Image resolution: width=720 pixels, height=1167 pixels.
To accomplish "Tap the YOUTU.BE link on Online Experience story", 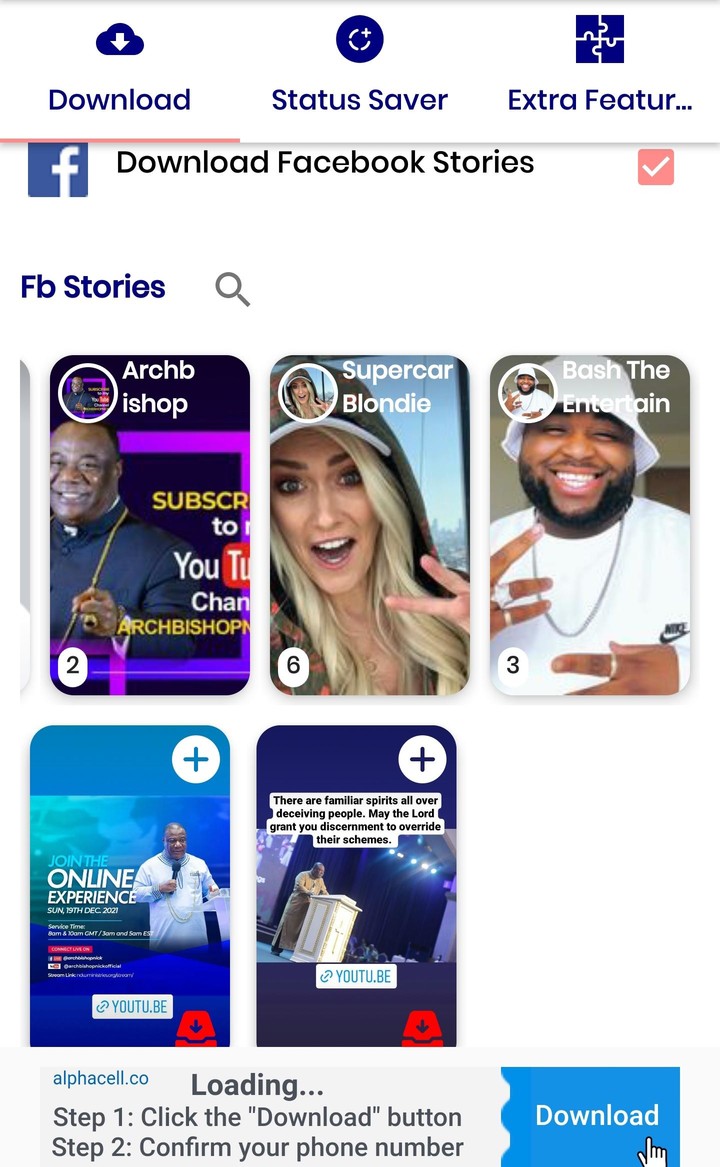I will click(133, 1007).
